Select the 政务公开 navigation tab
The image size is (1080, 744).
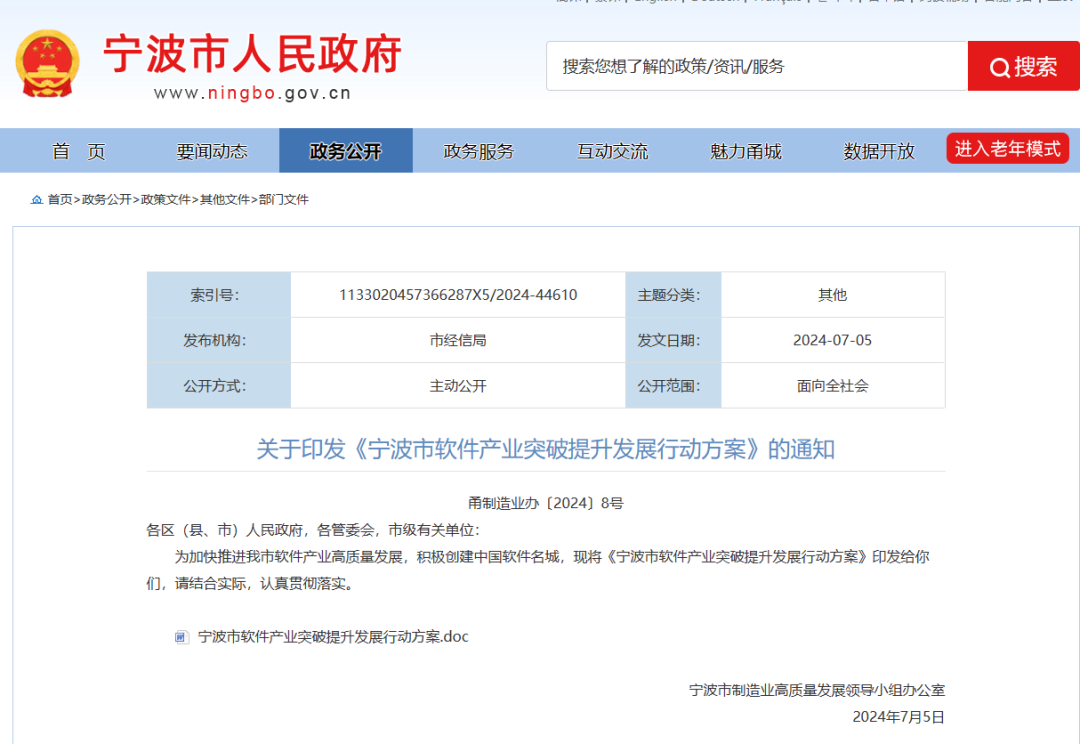pos(345,151)
